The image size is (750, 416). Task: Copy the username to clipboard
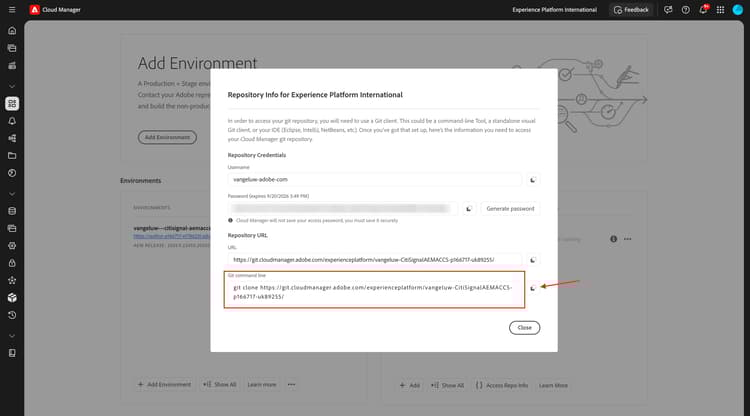[533, 180]
